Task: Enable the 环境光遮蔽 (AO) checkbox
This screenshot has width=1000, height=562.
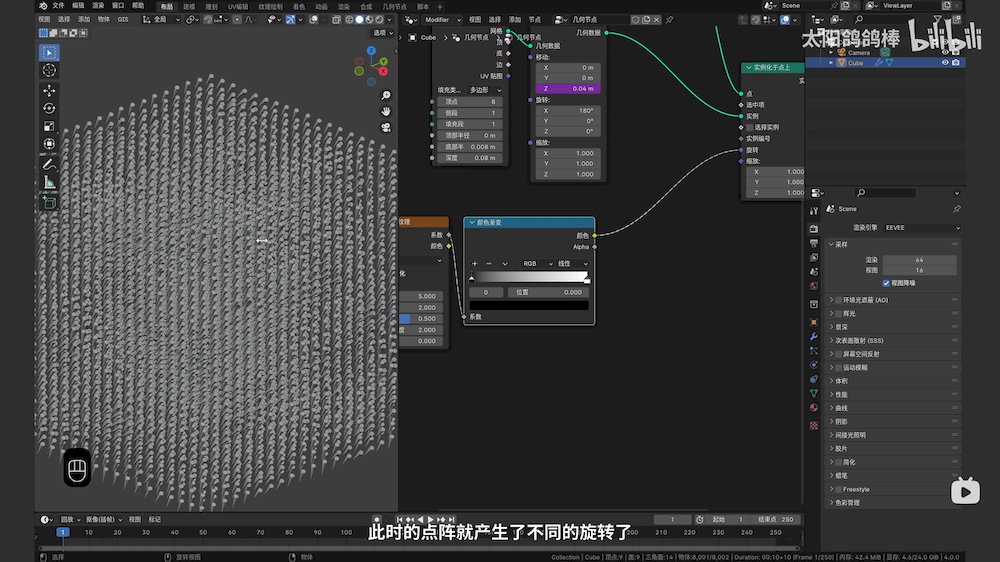Action: click(839, 300)
